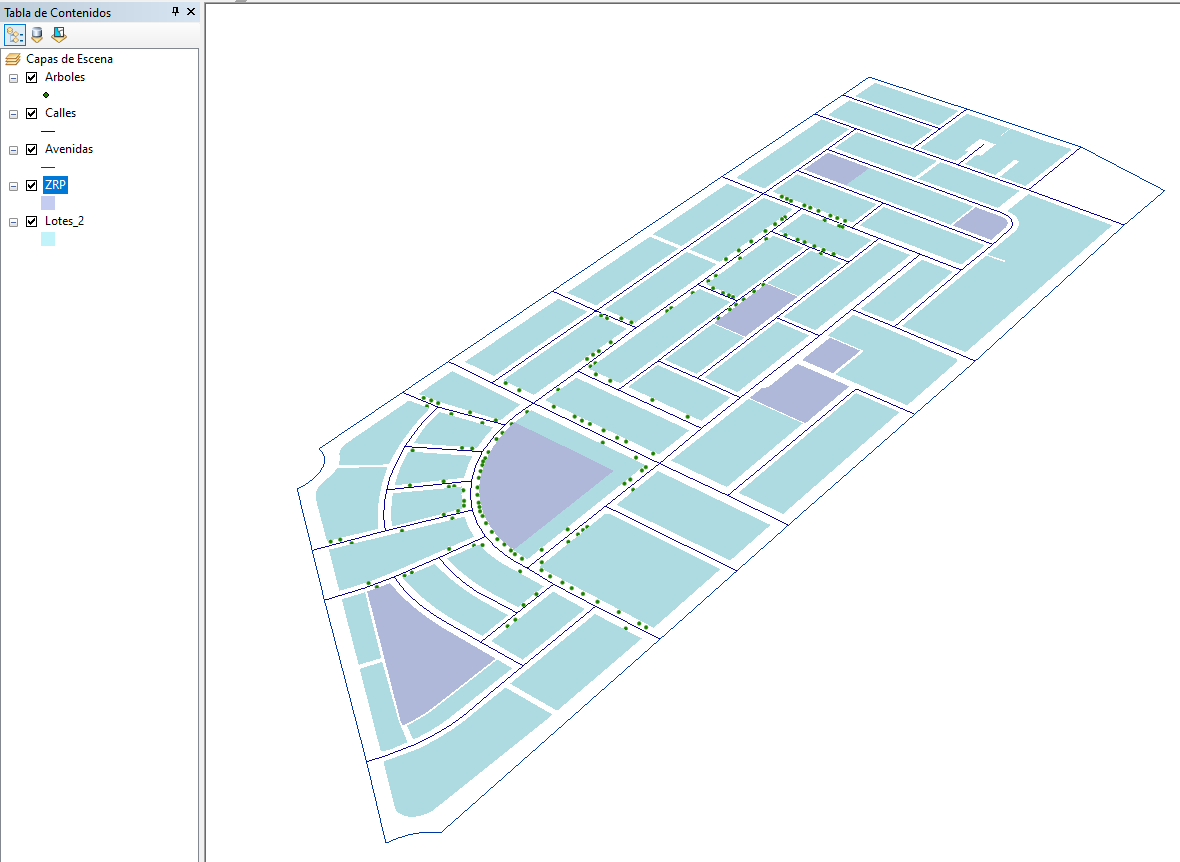
Task: Toggle the Avenidas layer visibility checkbox
Action: point(32,149)
